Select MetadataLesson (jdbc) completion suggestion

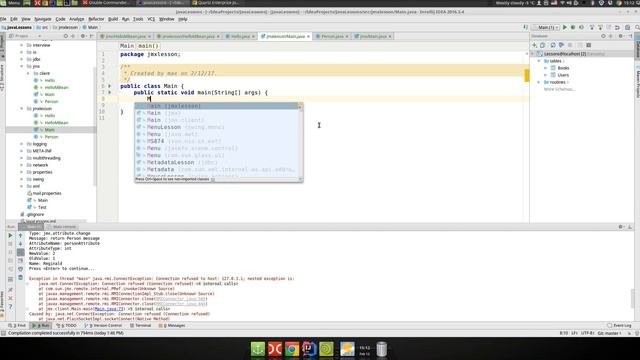click(x=219, y=162)
